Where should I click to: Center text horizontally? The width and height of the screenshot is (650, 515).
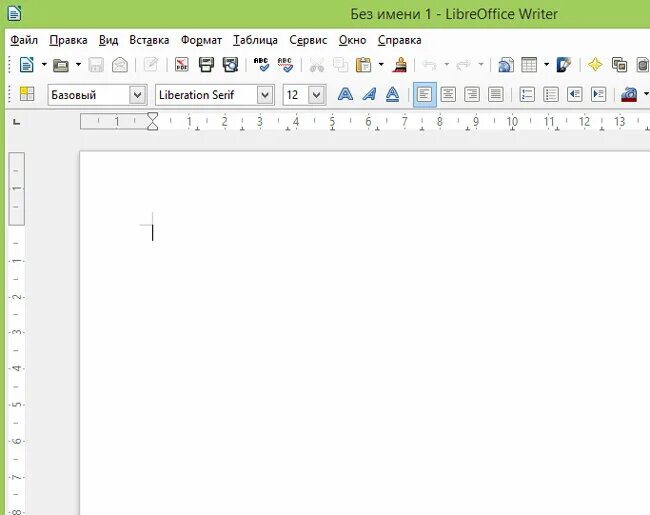pyautogui.click(x=448, y=95)
